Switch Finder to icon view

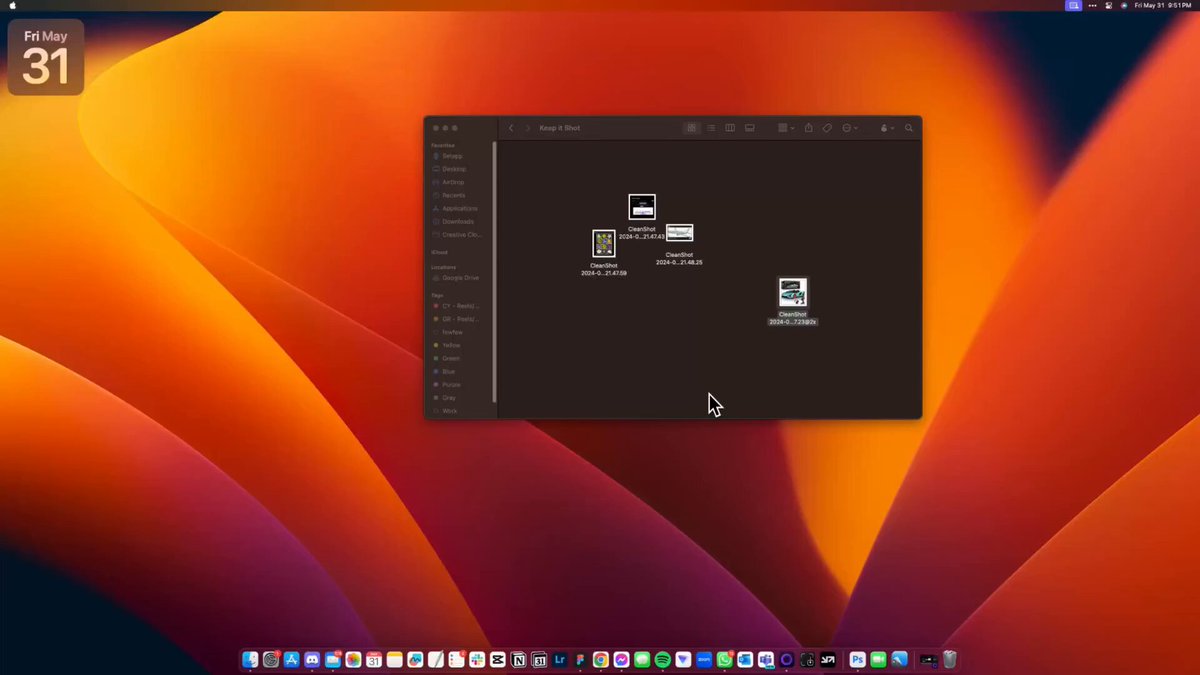pyautogui.click(x=691, y=128)
